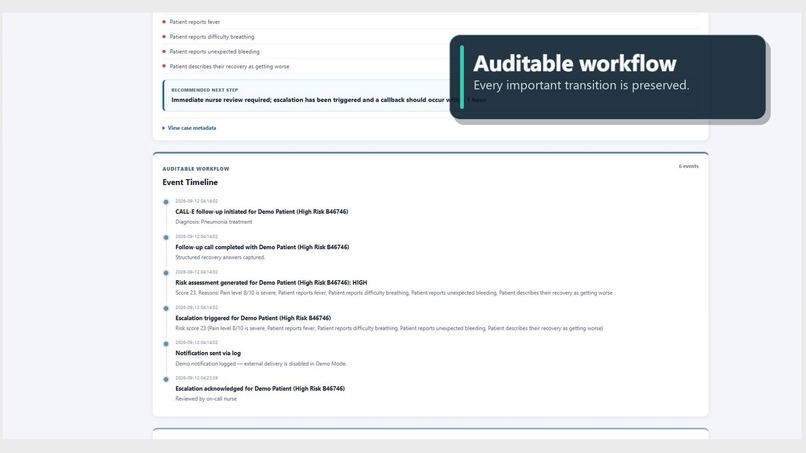Click timeline dot for Escalation triggered
The width and height of the screenshot is (806, 453).
coord(166,309)
